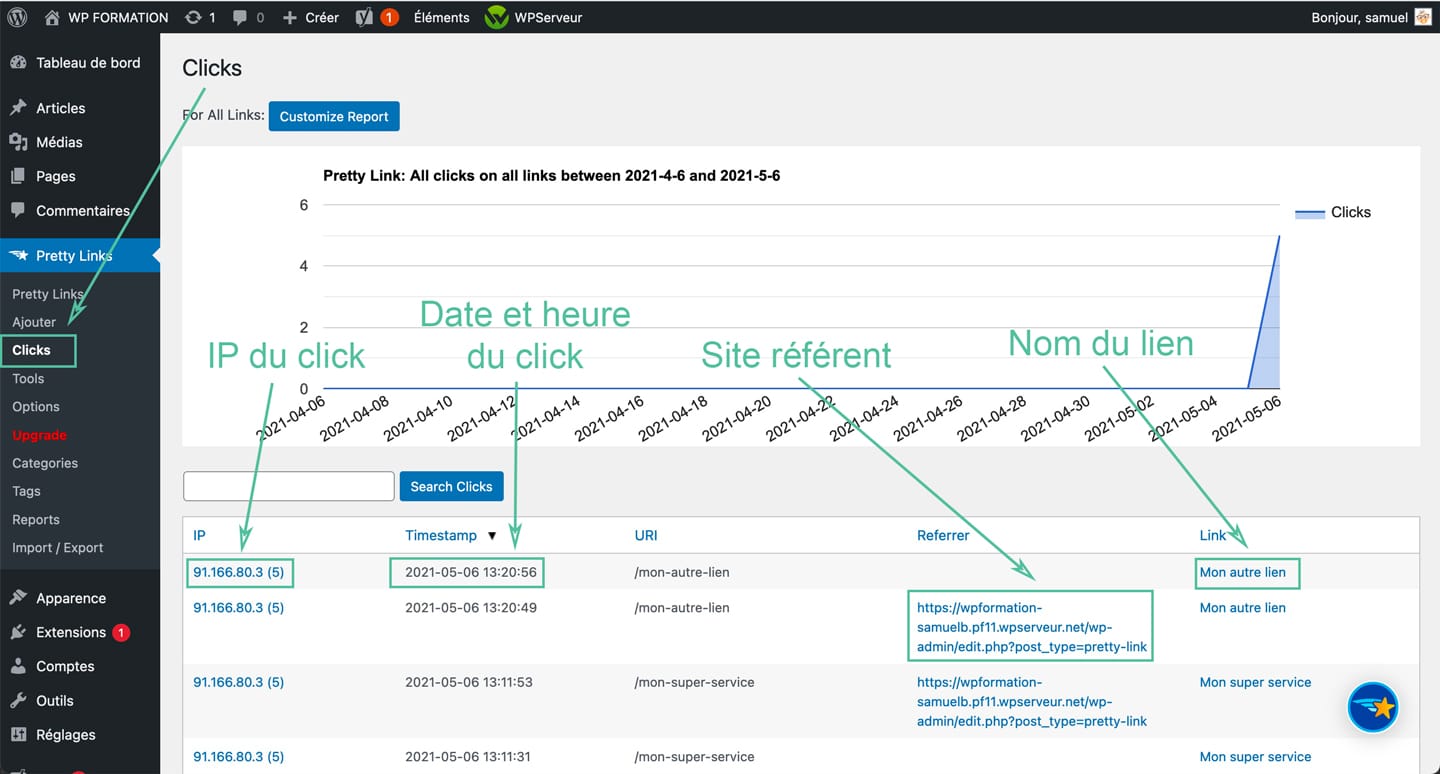The image size is (1440, 774).
Task: Click the Créer plus icon to add content
Action: point(288,16)
